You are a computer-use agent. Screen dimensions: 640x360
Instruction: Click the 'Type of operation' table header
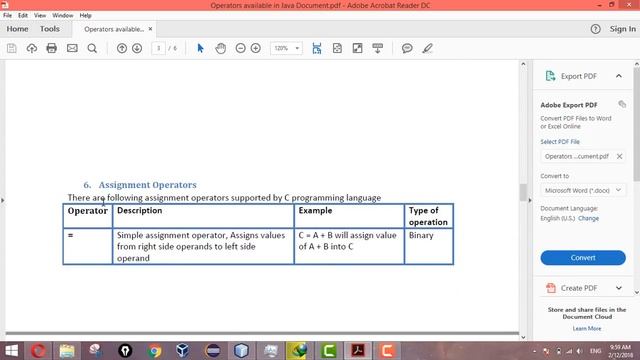point(428,216)
